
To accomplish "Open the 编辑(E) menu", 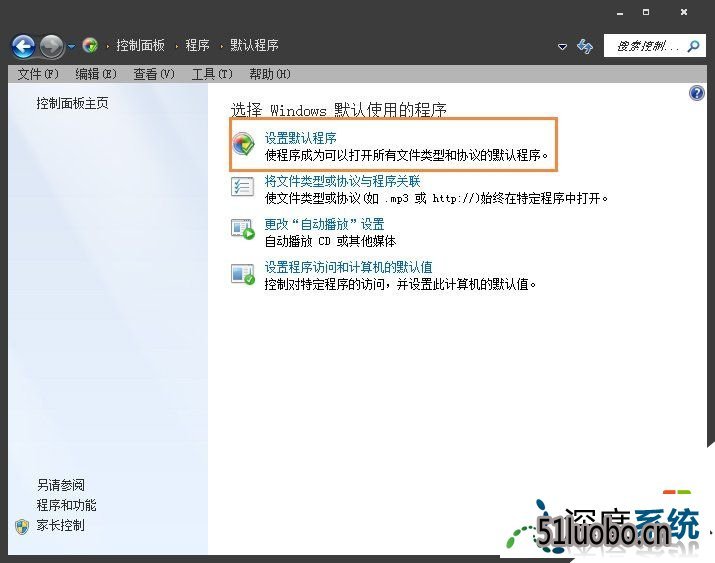I will 96,74.
